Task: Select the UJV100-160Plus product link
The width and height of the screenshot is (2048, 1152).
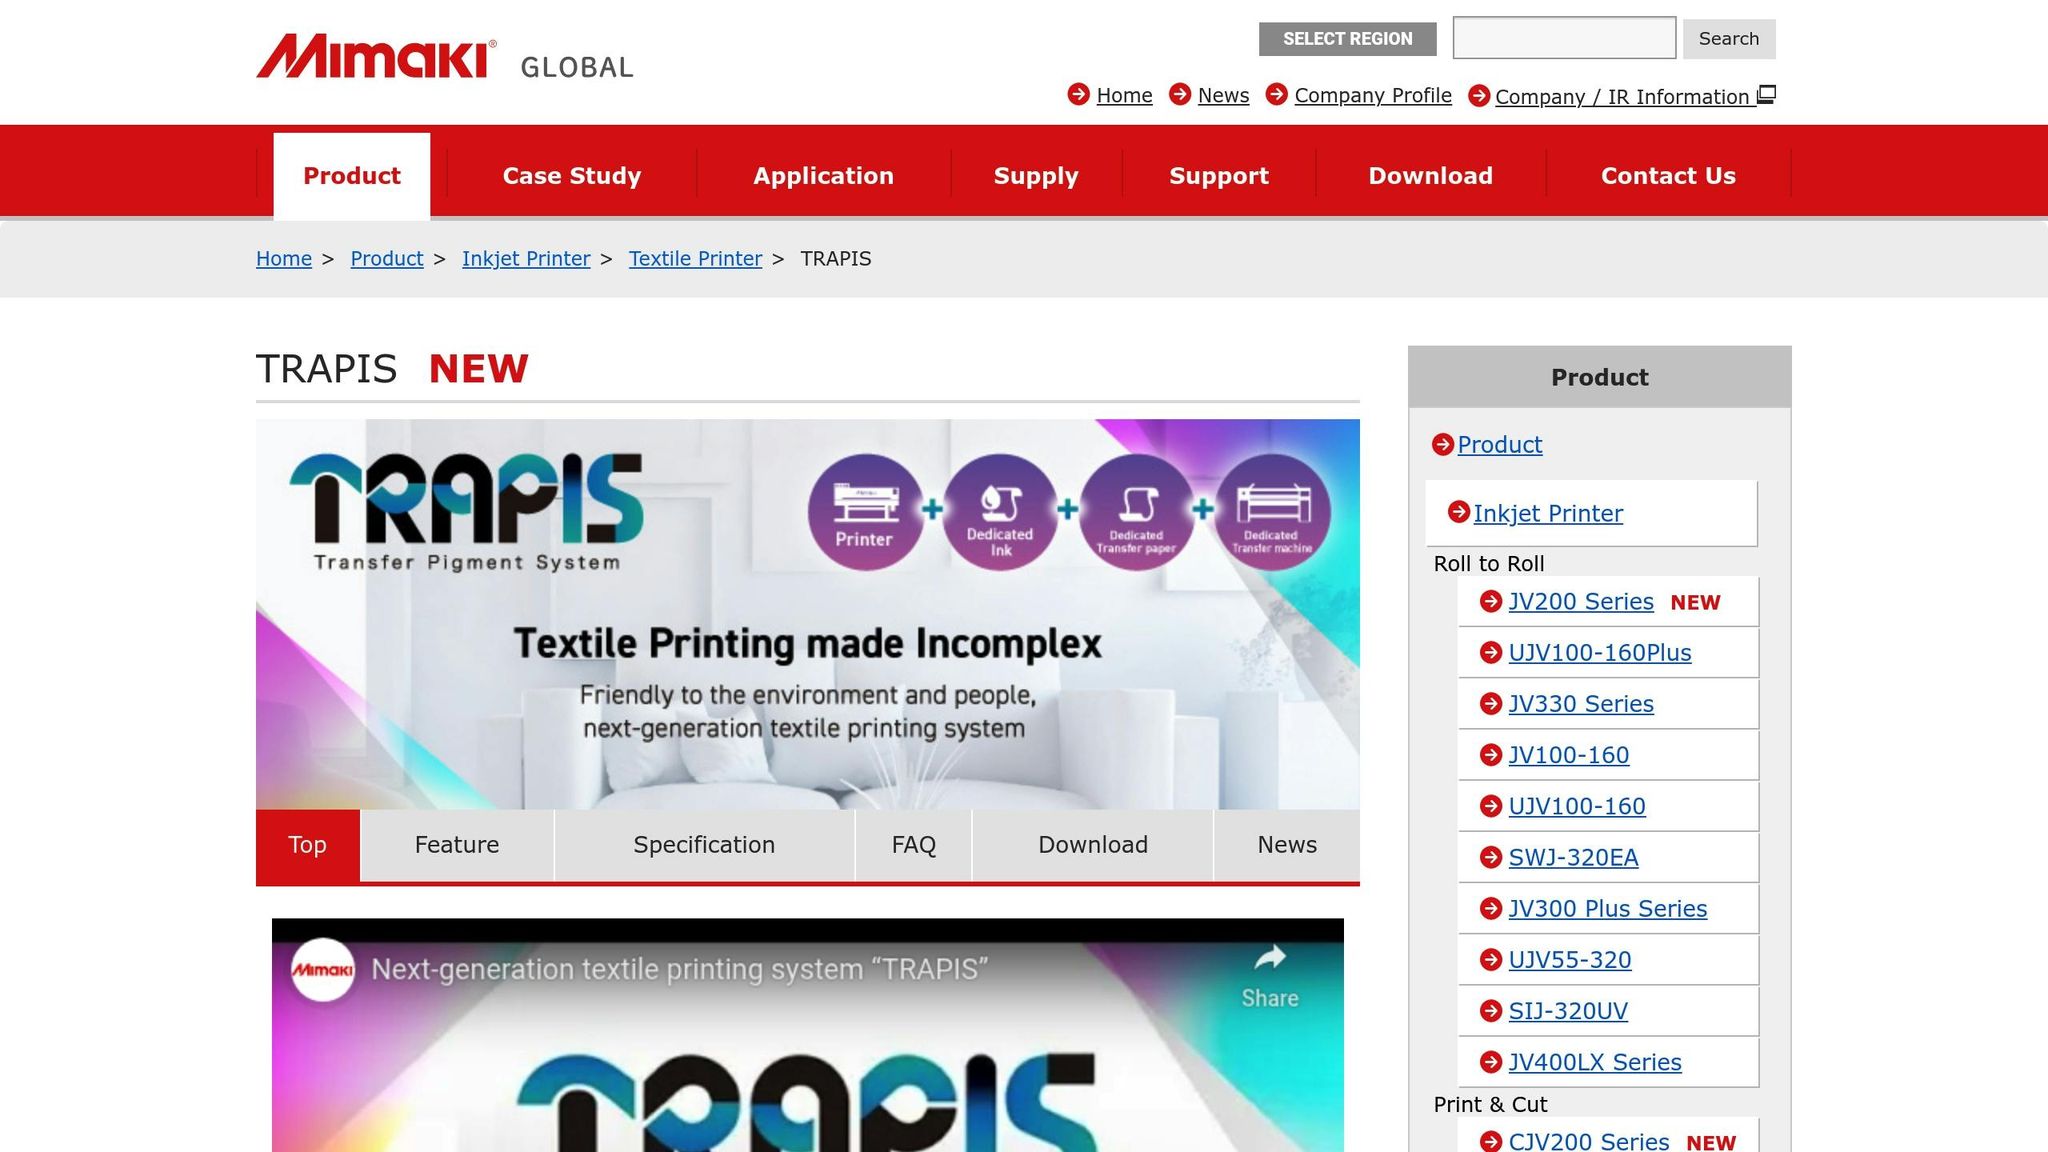Action: click(1599, 652)
